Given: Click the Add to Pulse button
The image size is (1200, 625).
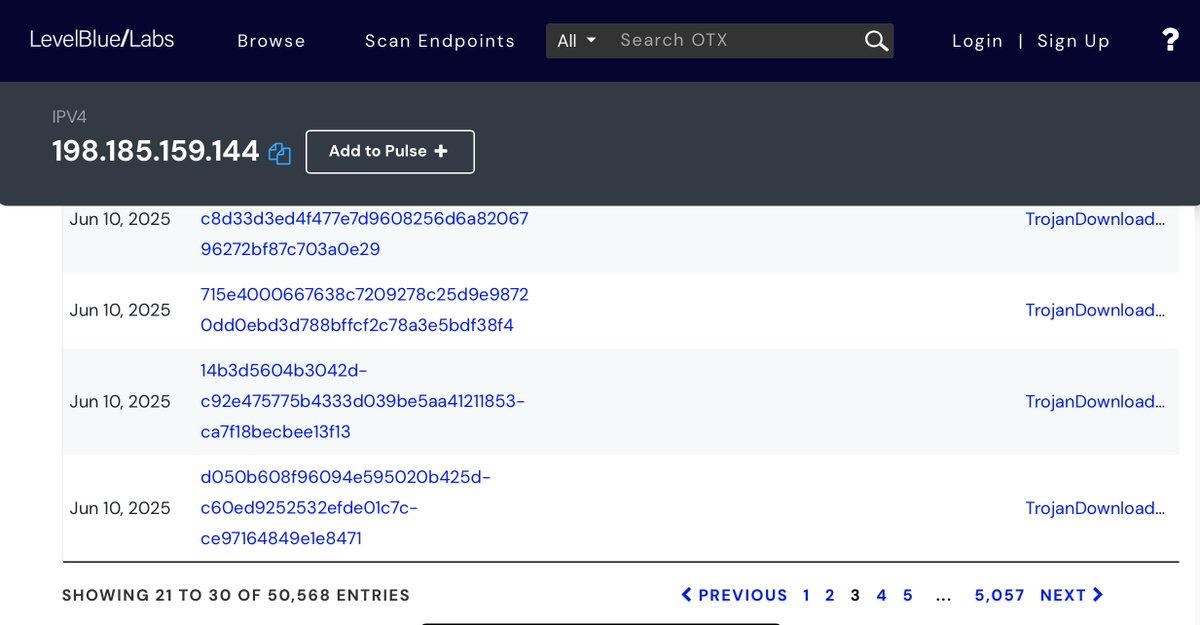Looking at the screenshot, I should (389, 151).
